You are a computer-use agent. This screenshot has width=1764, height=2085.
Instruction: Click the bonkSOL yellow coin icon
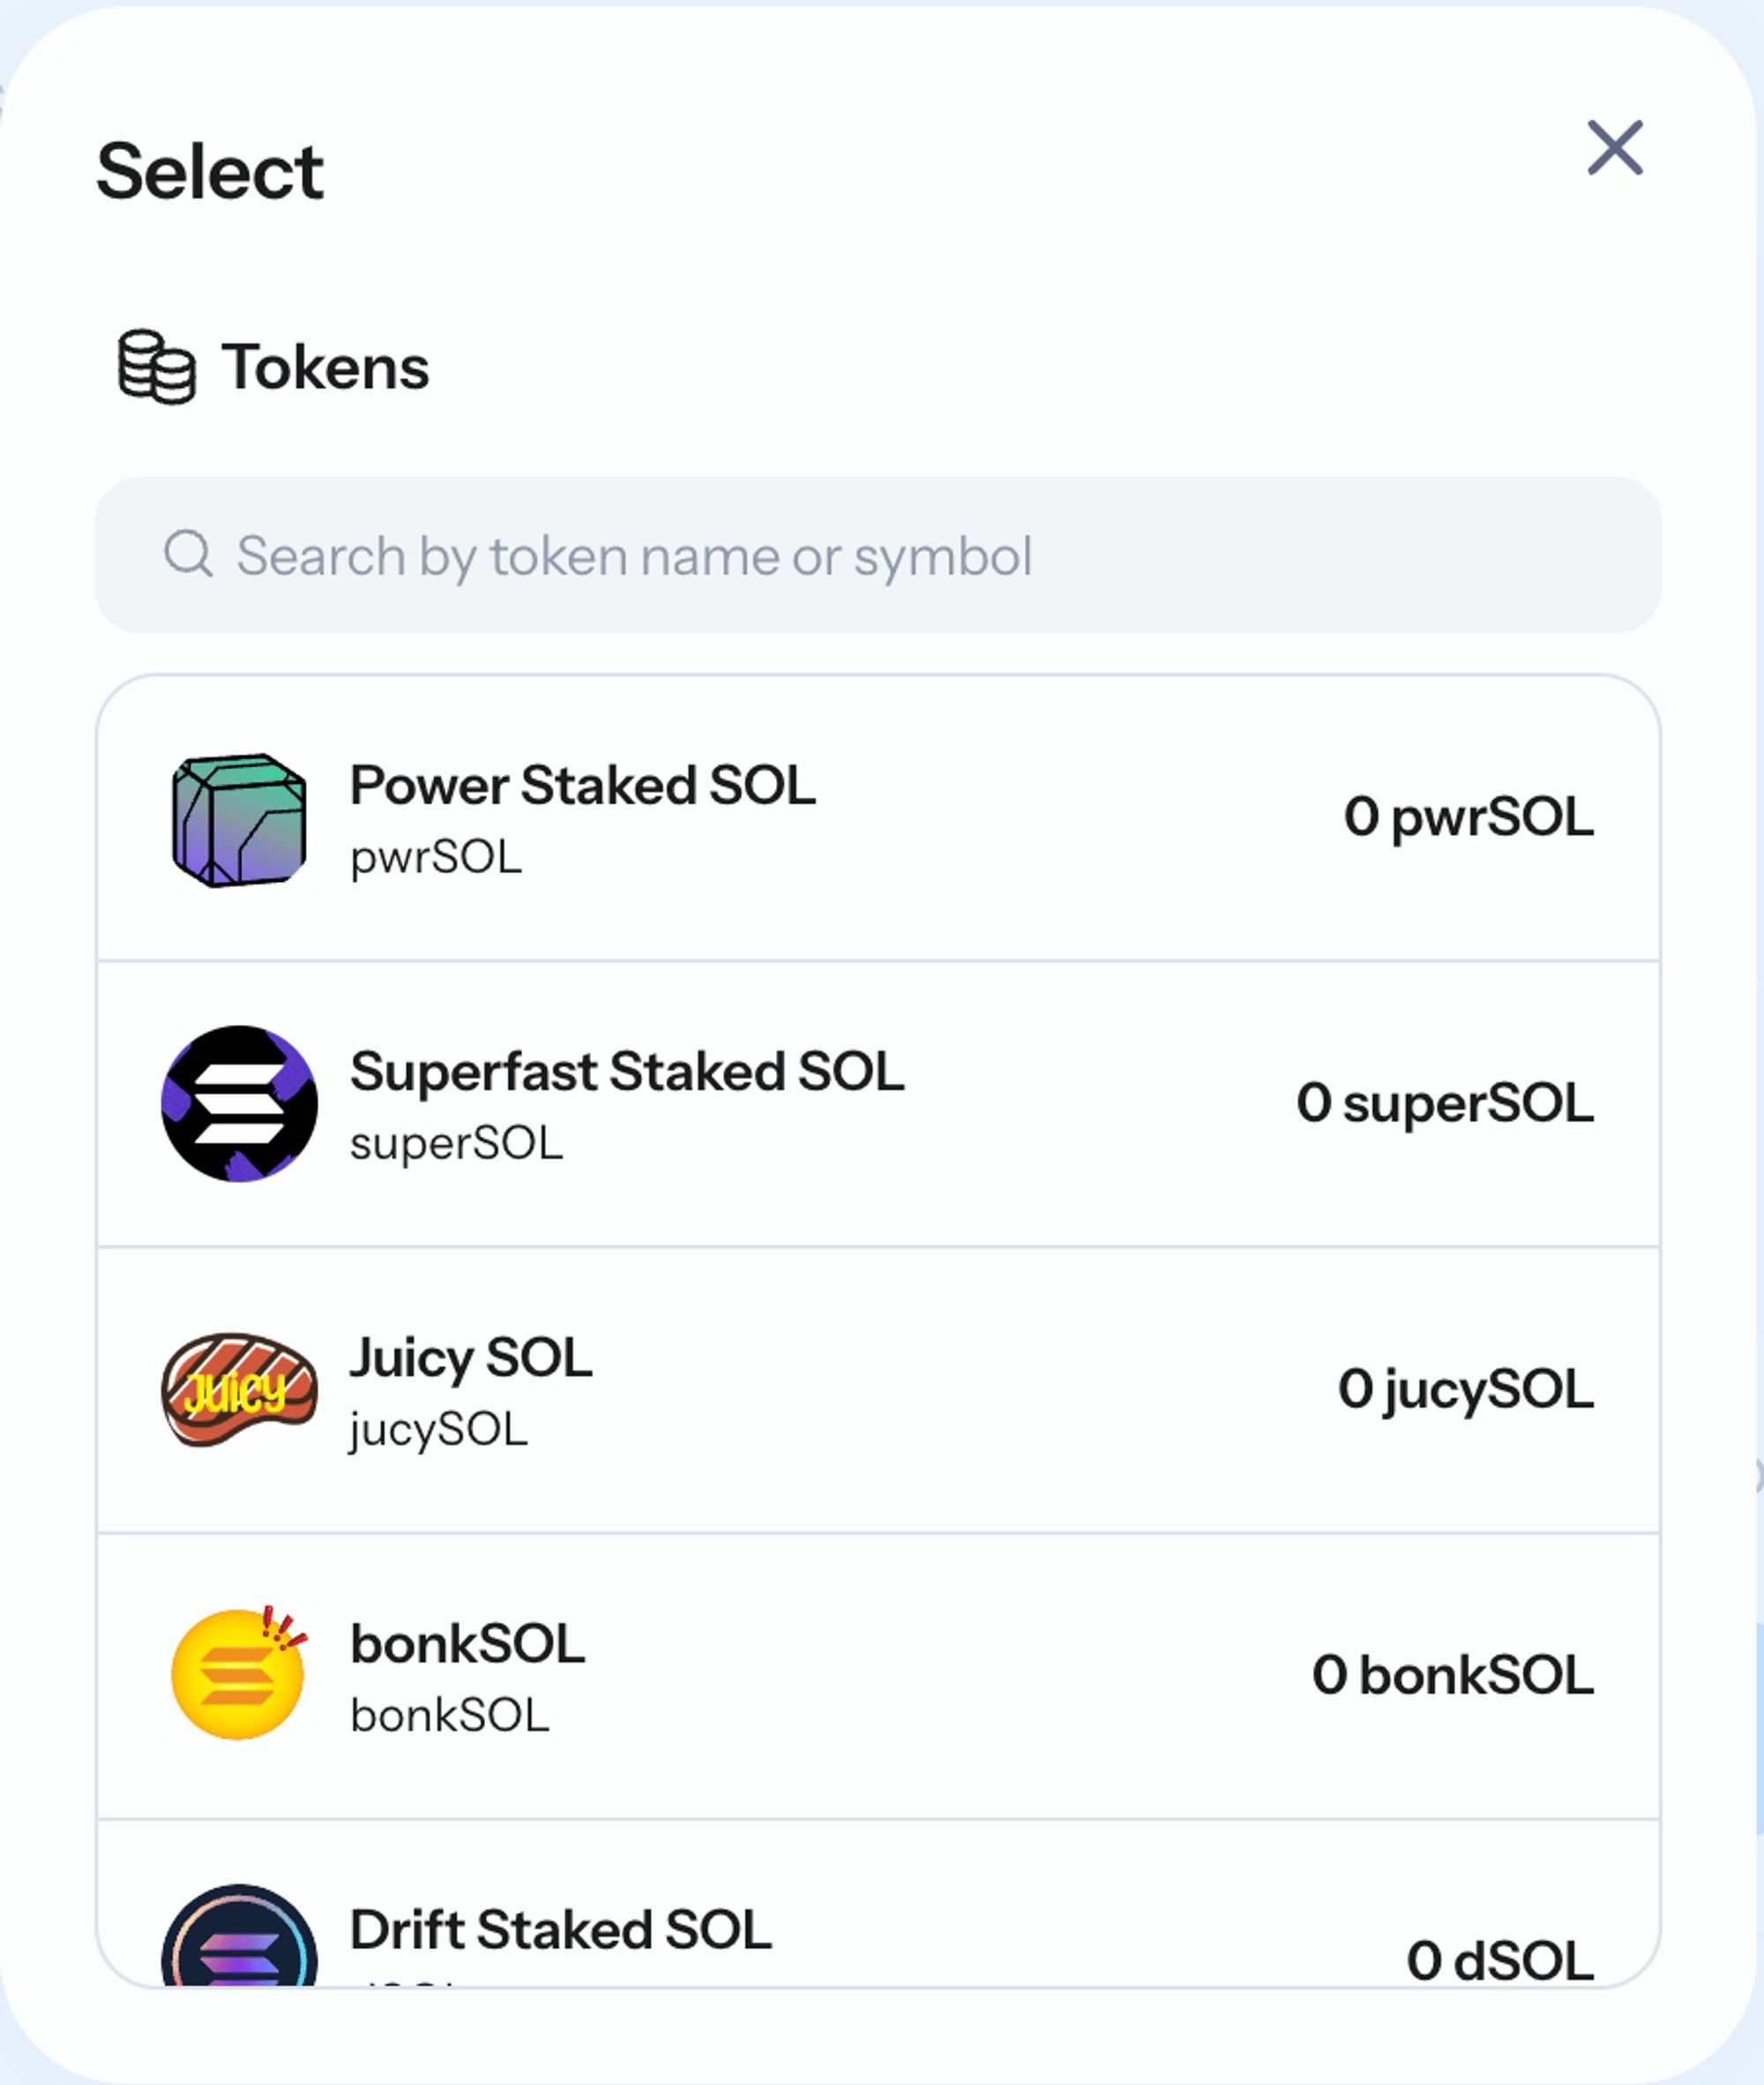pyautogui.click(x=238, y=1673)
